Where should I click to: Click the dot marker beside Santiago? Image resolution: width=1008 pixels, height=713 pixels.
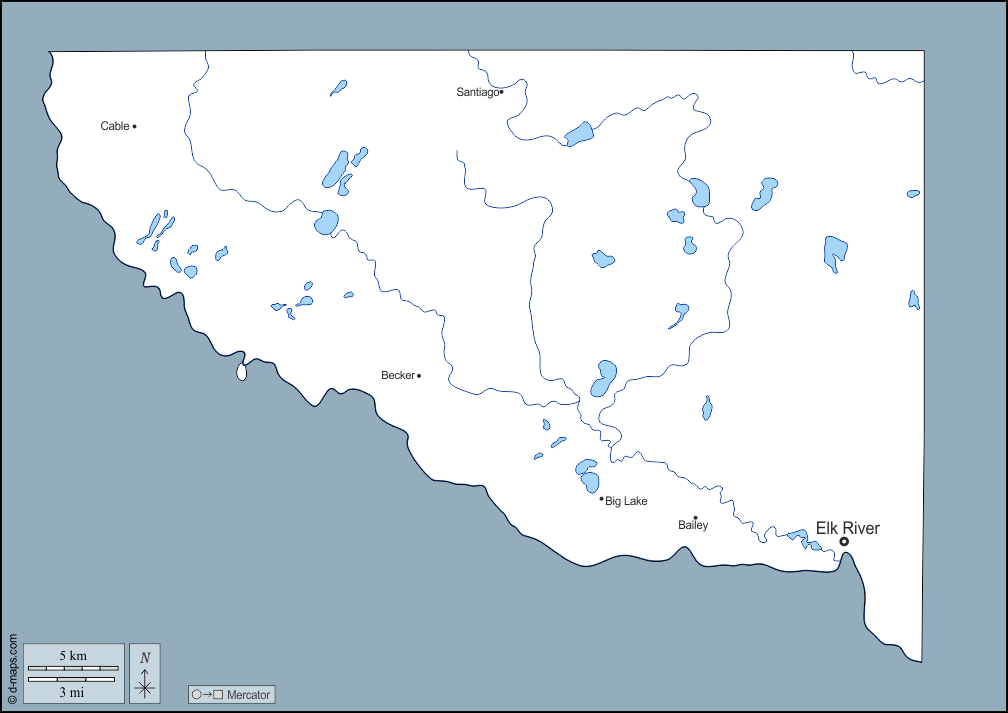click(x=501, y=92)
